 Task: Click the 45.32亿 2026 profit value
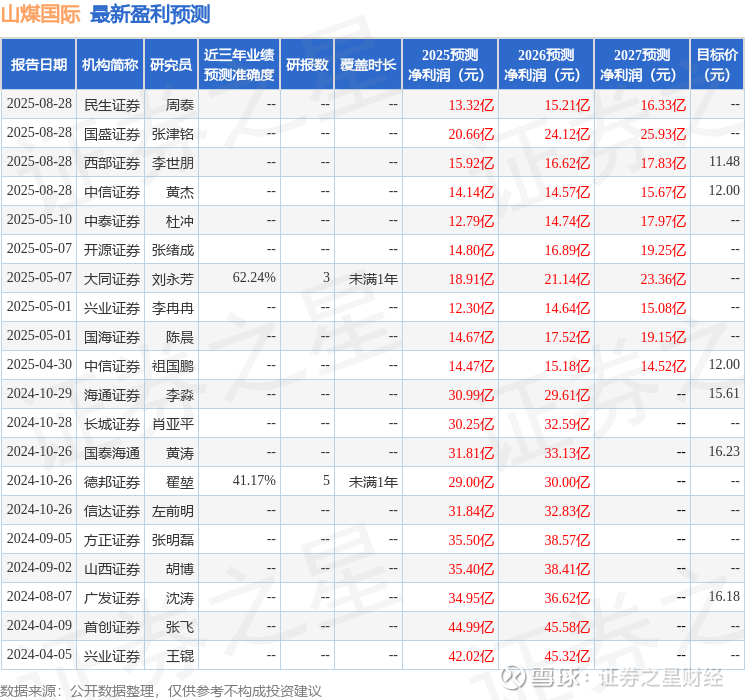coord(567,656)
